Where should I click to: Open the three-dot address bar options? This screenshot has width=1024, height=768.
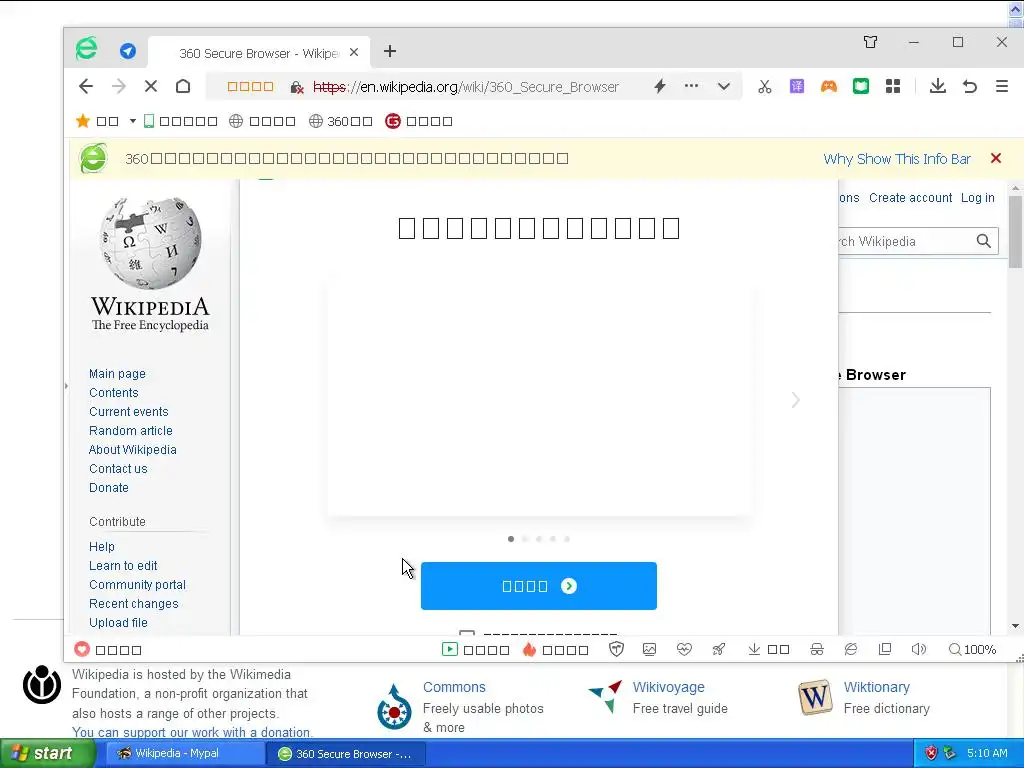(x=692, y=86)
